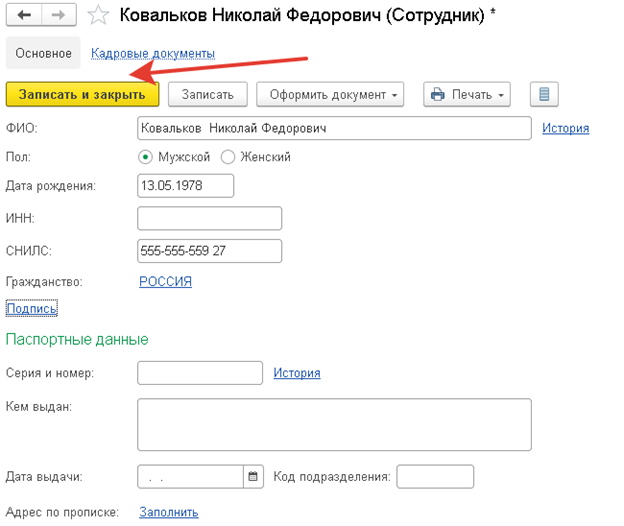Add employee card to favorites star
Screen dimensions: 624x526
[98, 16]
